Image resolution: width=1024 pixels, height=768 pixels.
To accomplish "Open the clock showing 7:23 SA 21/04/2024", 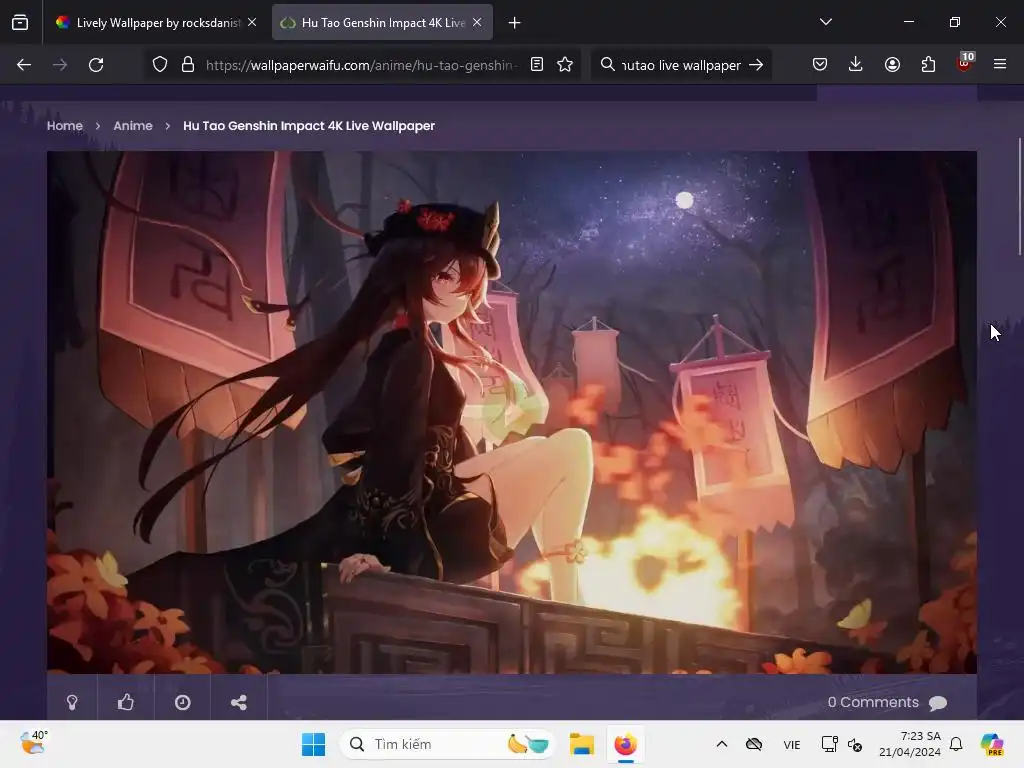I will point(910,744).
